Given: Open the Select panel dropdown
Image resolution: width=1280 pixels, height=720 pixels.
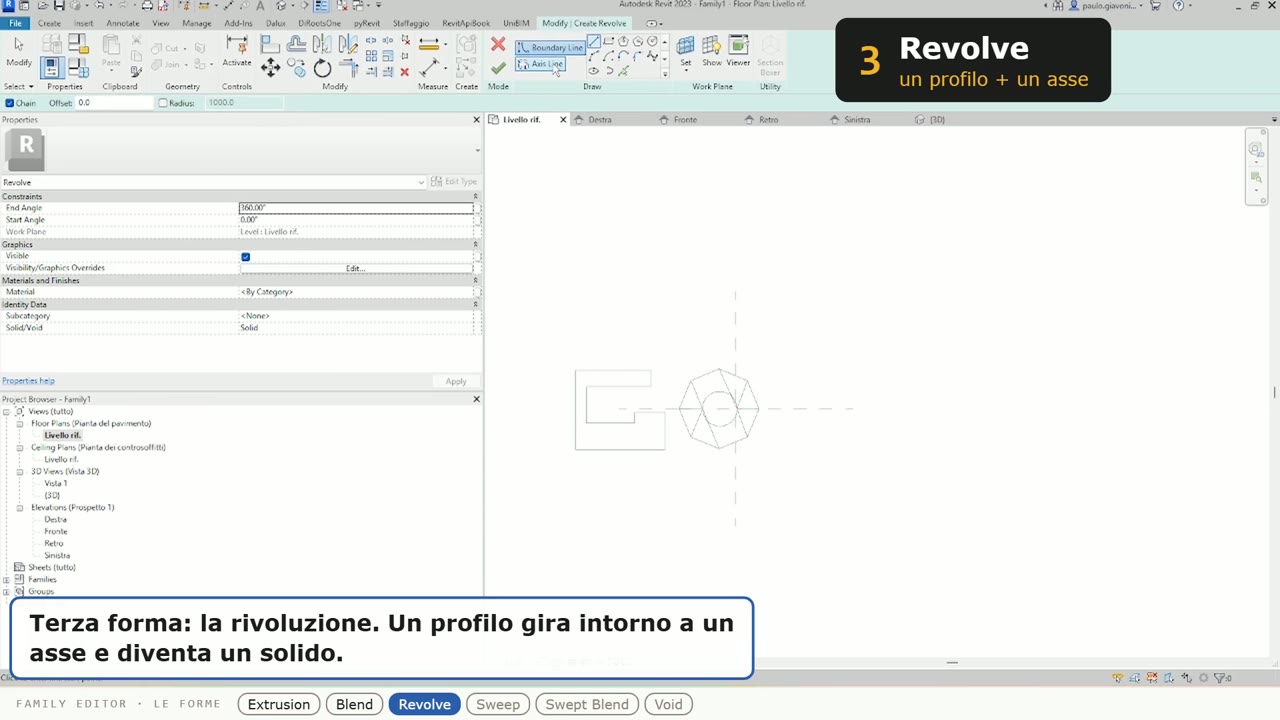Looking at the screenshot, I should coord(18,87).
